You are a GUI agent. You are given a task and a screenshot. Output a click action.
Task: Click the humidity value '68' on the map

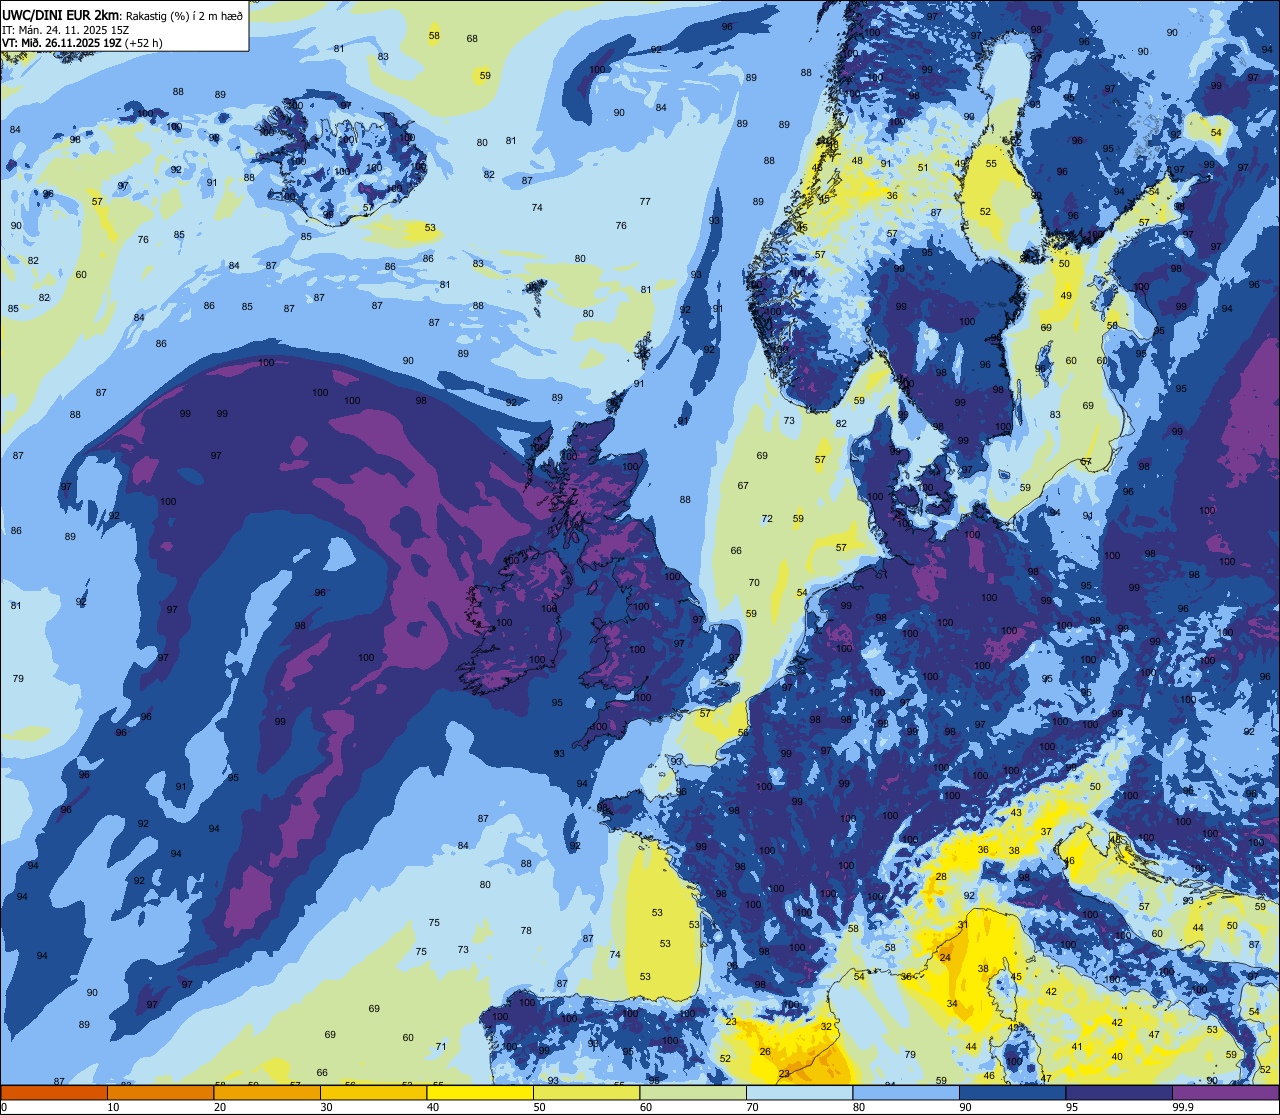point(472,39)
